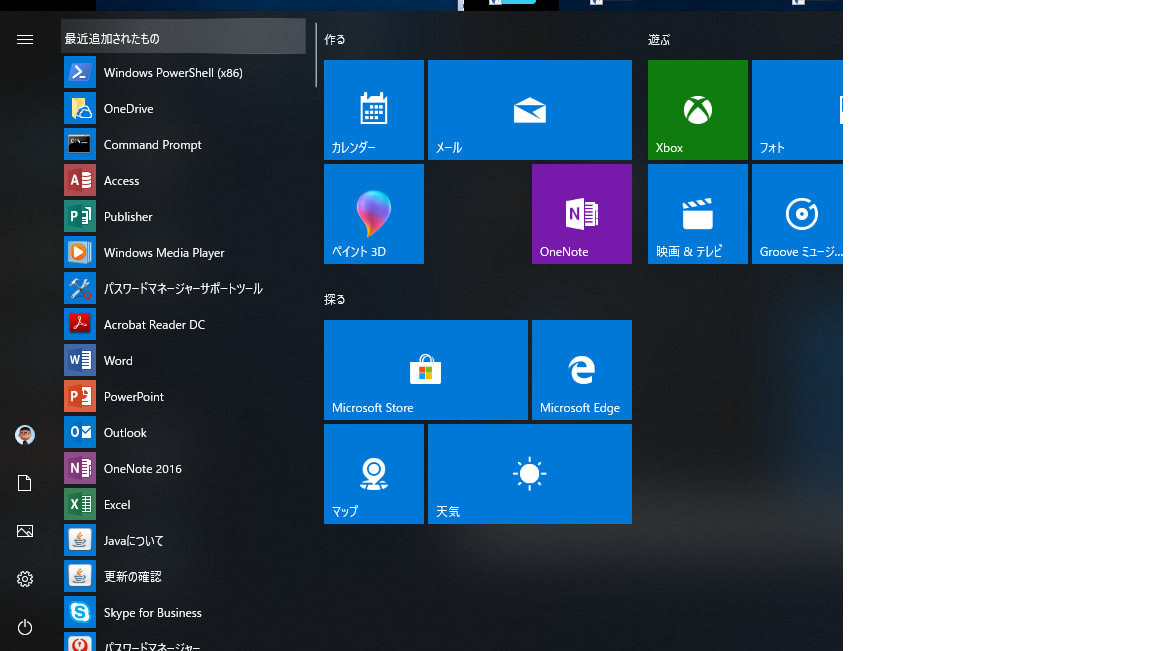
Task: Click the app list scrollbar
Action: click(x=316, y=55)
